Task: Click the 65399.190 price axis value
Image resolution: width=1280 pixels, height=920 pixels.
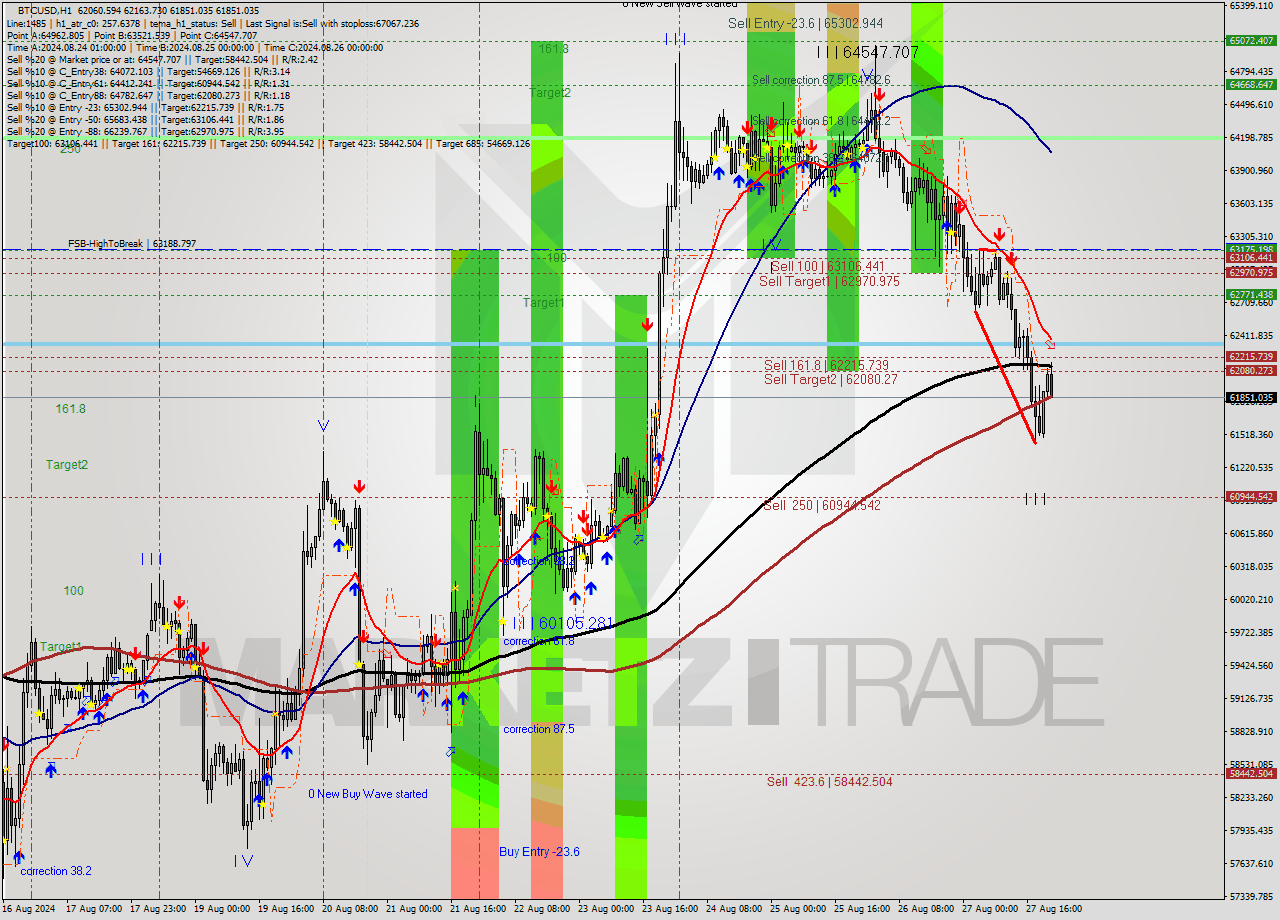Action: tap(1250, 5)
